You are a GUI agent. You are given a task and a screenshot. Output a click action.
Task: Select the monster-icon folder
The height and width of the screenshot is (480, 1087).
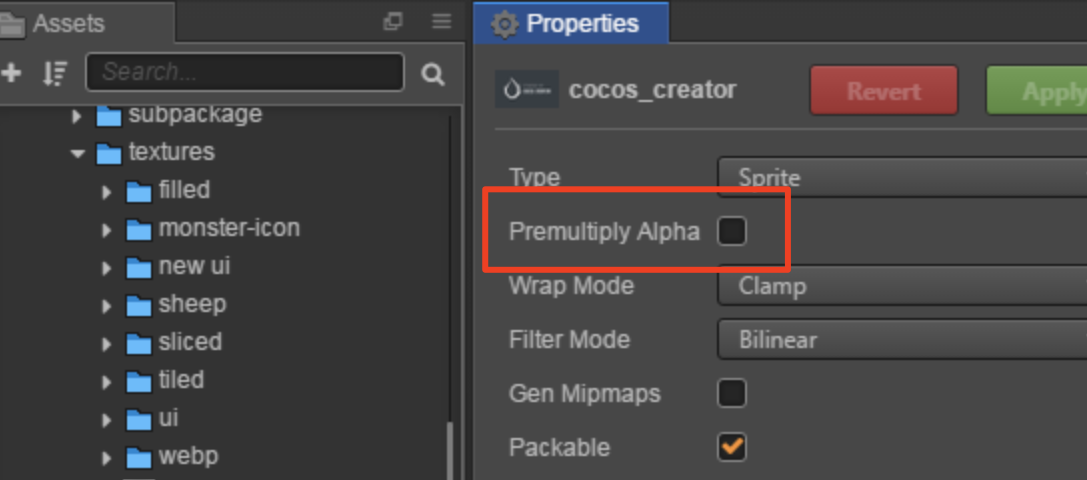click(228, 228)
